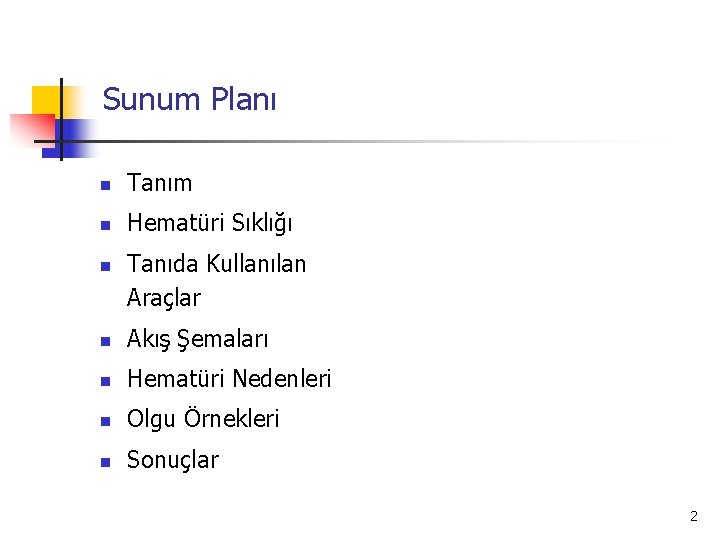Select the "Tanım" bullet text

(159, 183)
